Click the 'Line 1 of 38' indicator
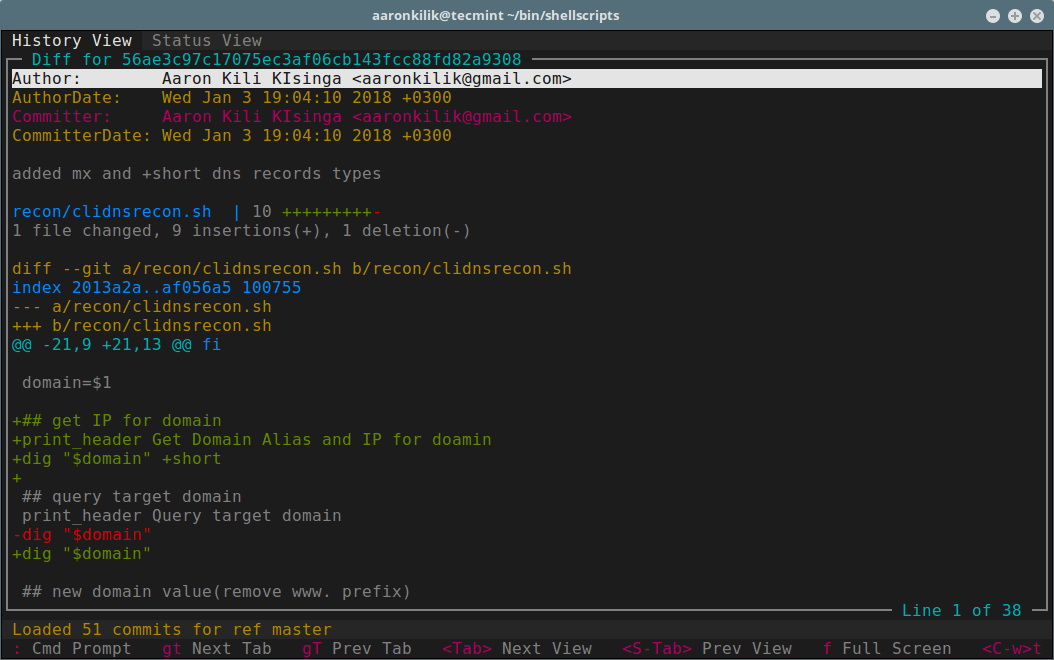Screen dimensions: 1054x660 [x=961, y=610]
